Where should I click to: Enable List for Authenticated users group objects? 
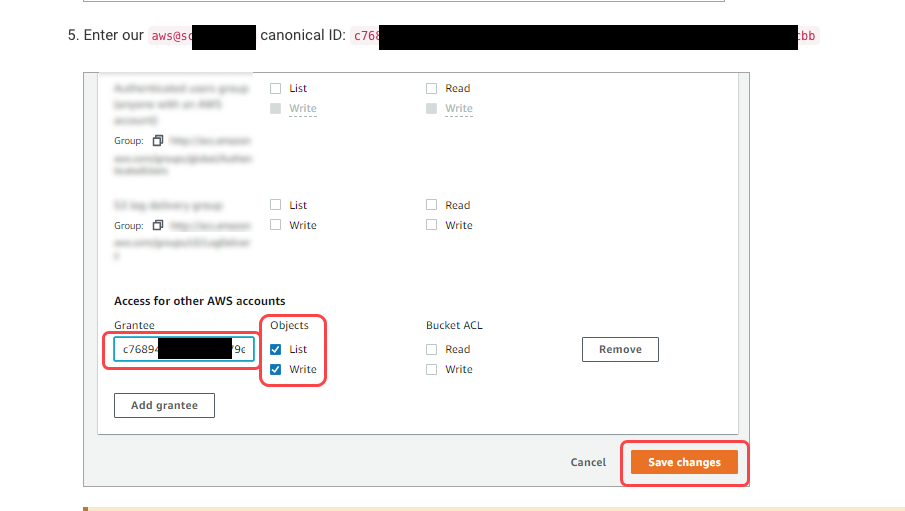tap(275, 88)
